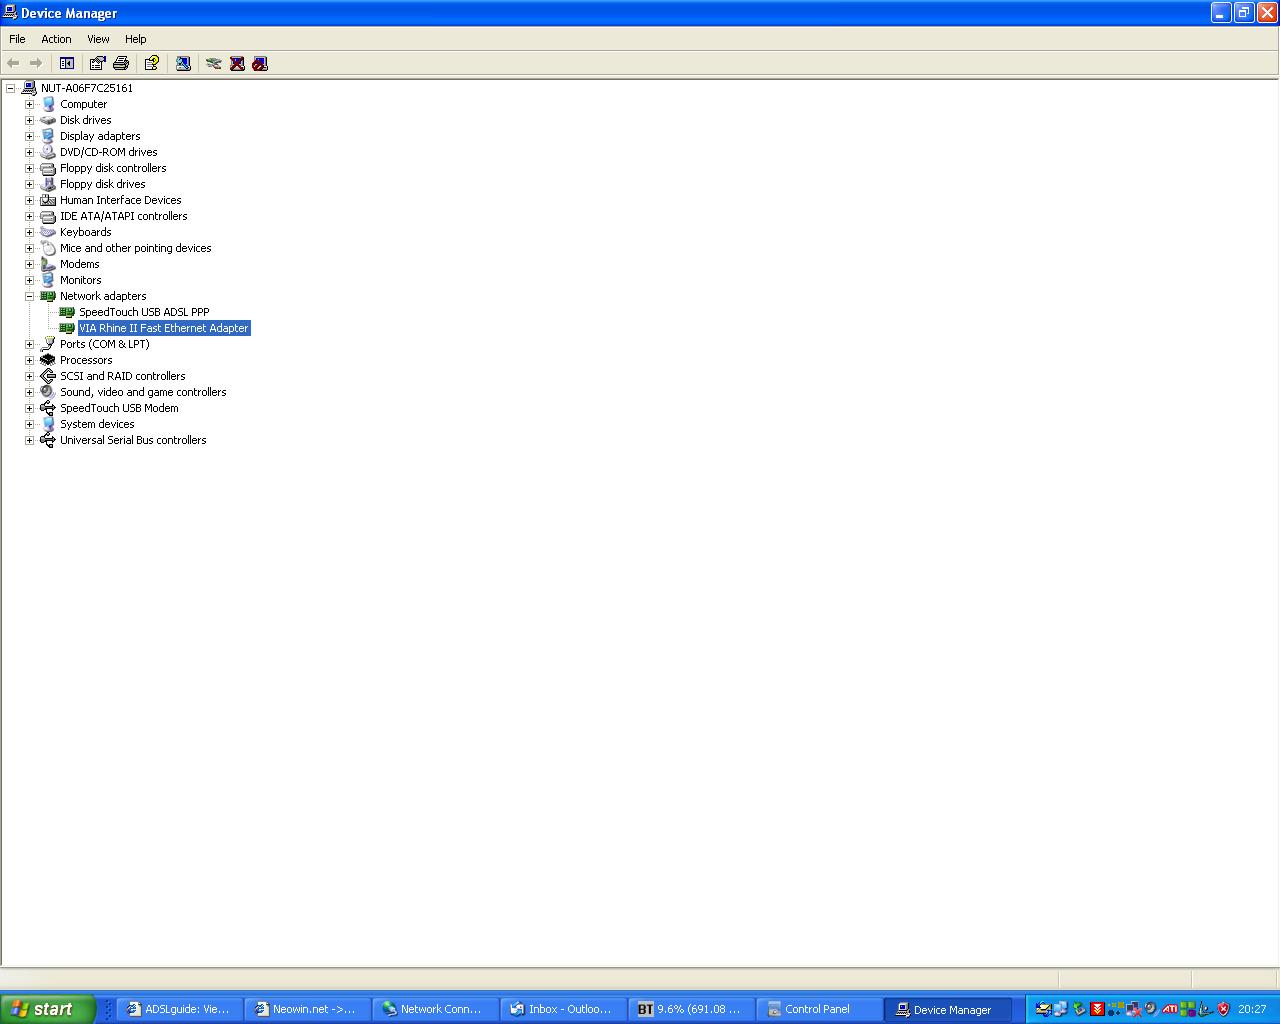
Task: Switch to the BT 9.6% download taskbar window
Action: [692, 1009]
